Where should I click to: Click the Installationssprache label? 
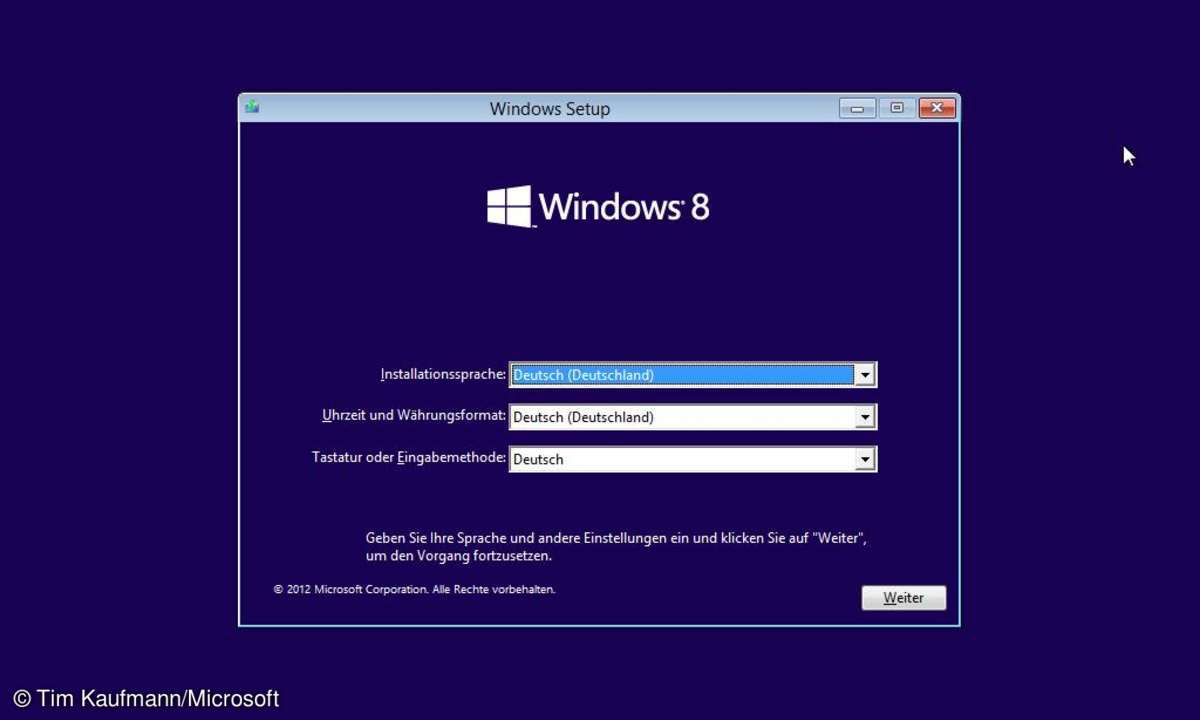pos(443,375)
